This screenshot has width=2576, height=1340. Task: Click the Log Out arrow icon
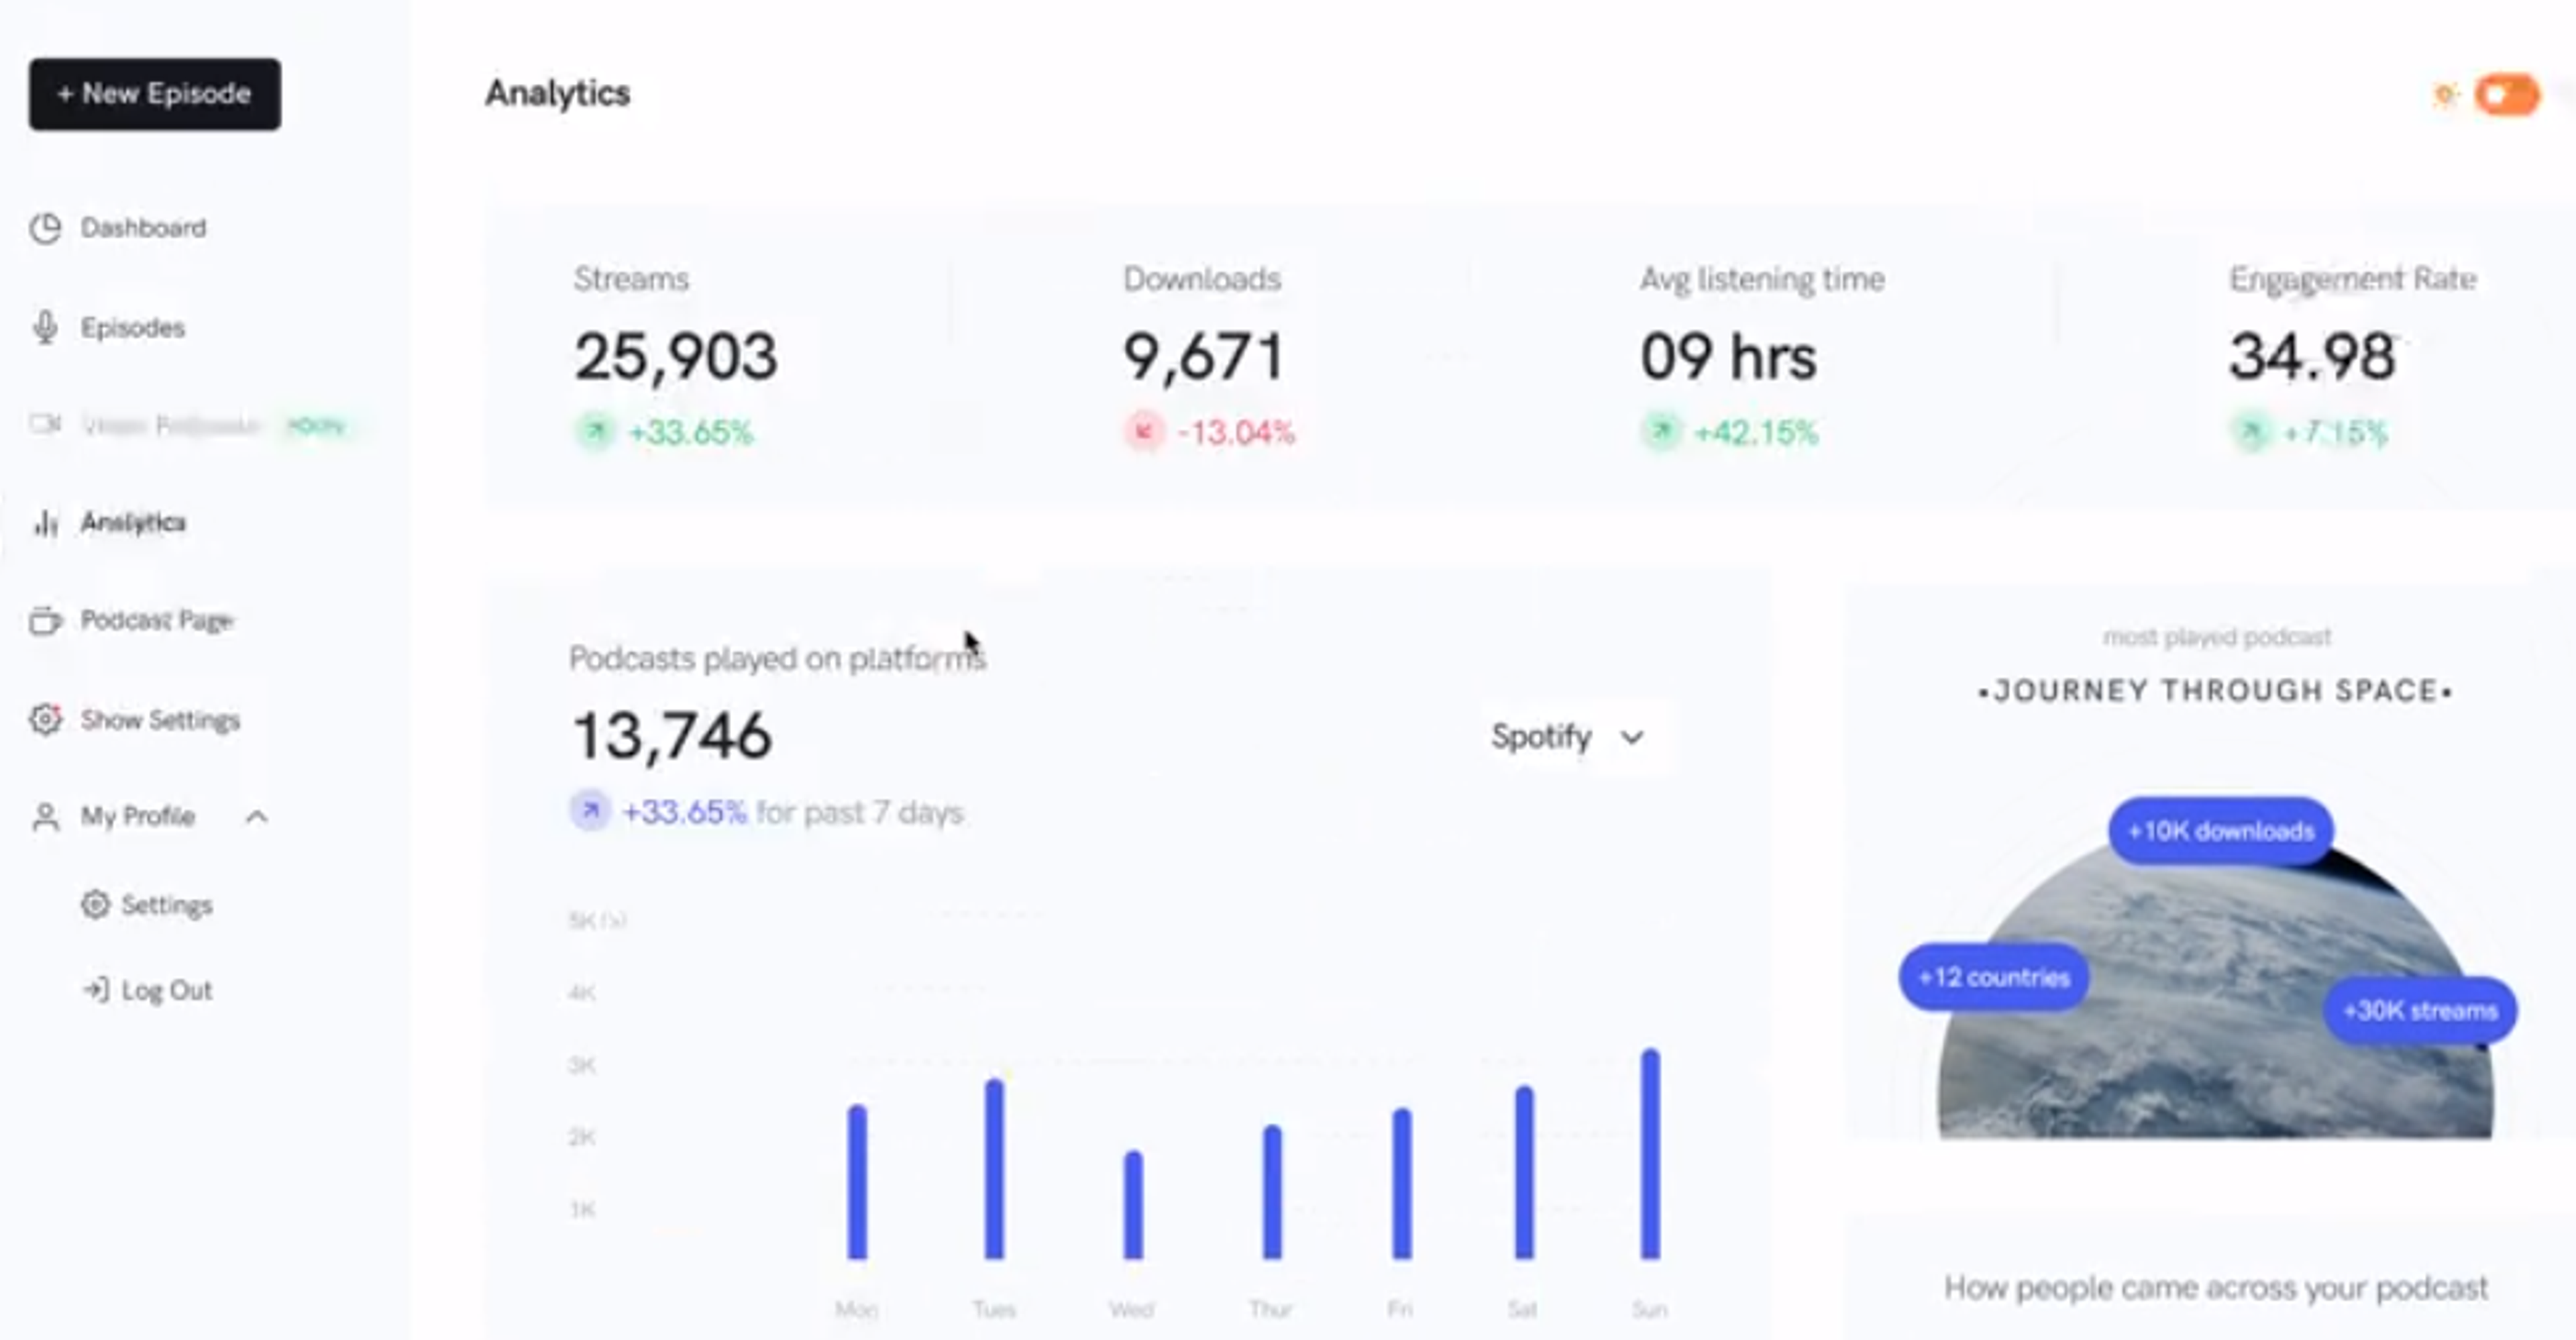click(x=96, y=990)
